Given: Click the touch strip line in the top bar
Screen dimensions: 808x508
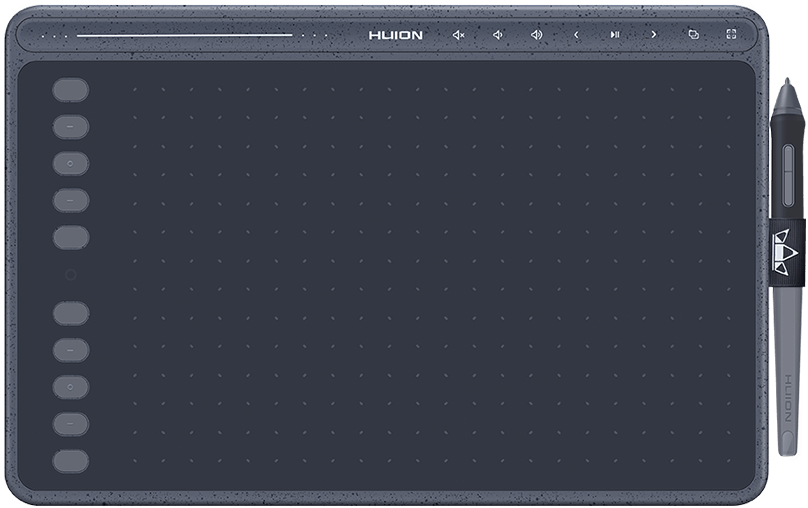Looking at the screenshot, I should pyautogui.click(x=185, y=35).
